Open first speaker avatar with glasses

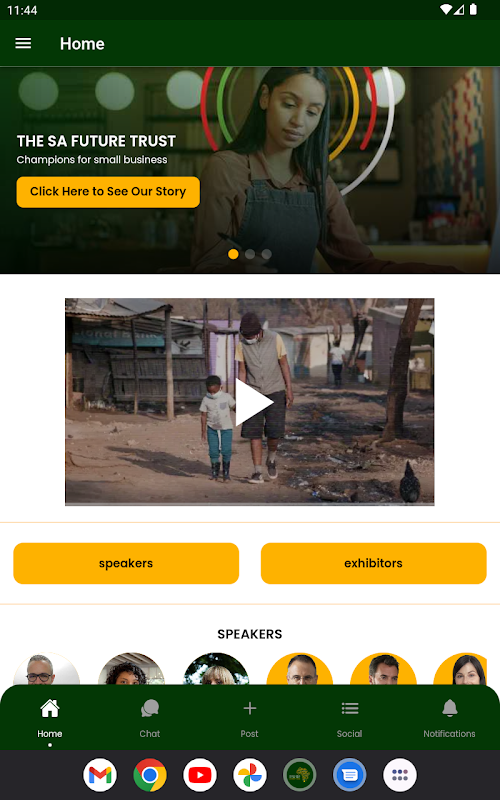46,668
